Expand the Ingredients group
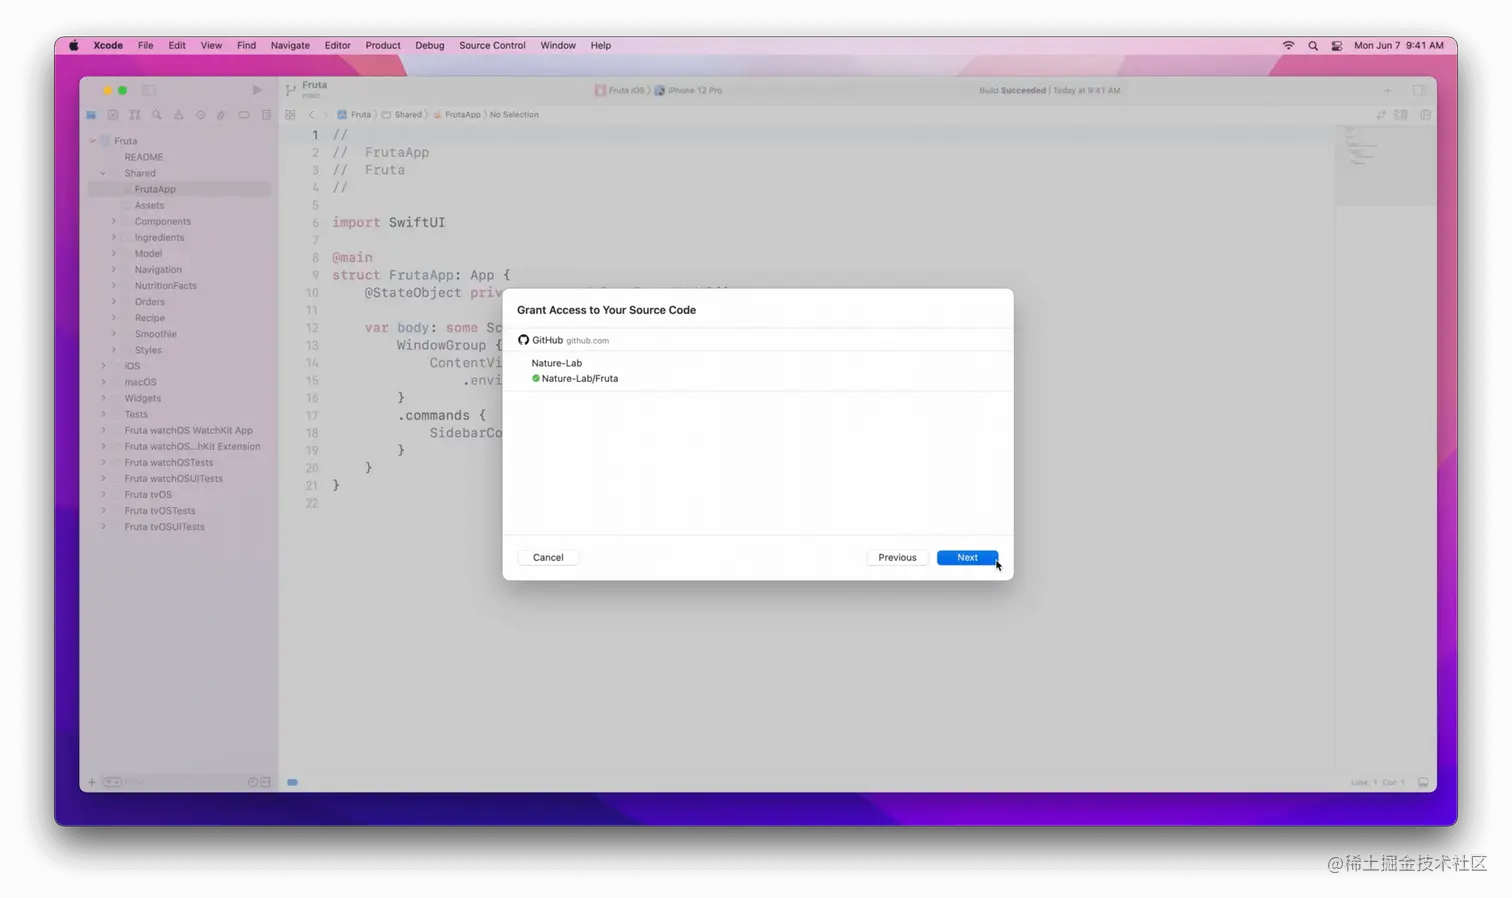Screen dimensions: 1512x898 113,237
